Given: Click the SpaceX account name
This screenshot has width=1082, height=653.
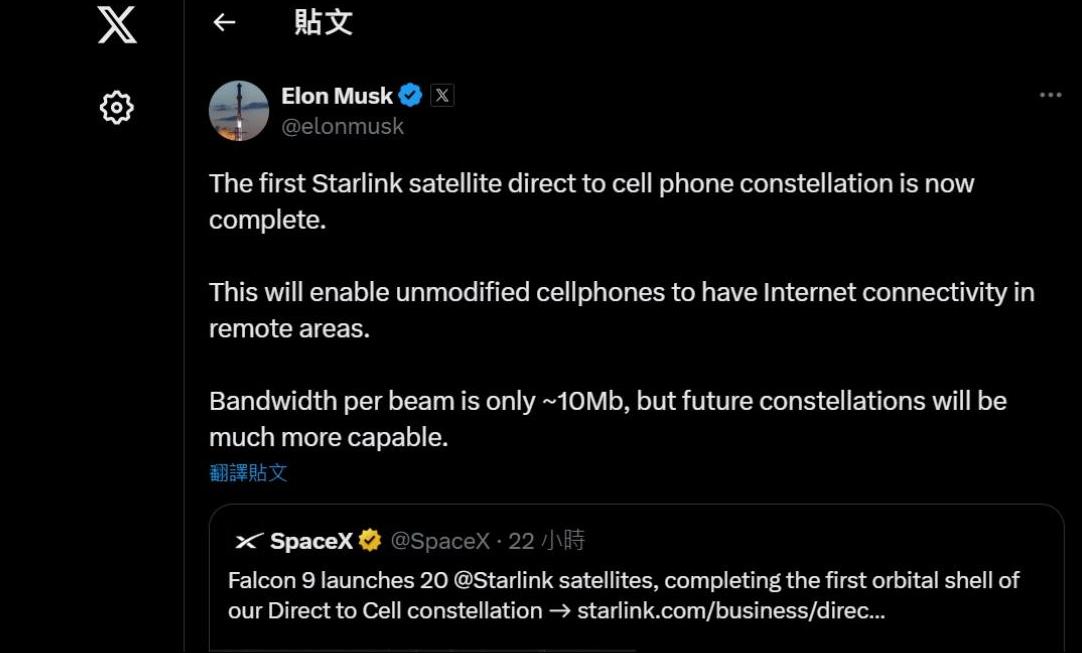Looking at the screenshot, I should click(311, 541).
